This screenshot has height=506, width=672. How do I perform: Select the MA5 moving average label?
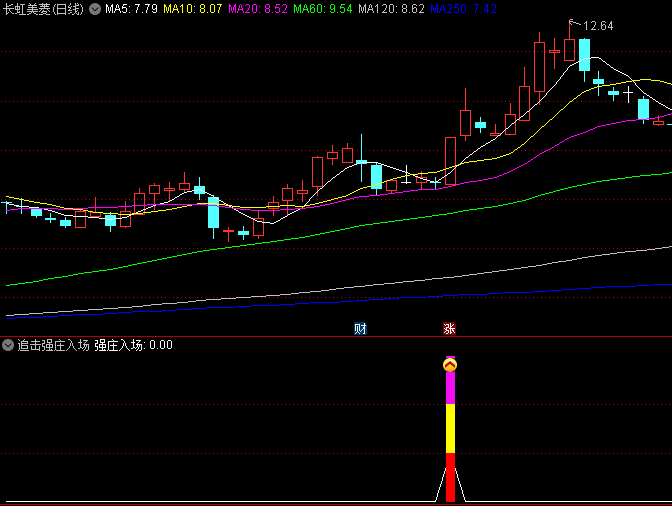(131, 8)
